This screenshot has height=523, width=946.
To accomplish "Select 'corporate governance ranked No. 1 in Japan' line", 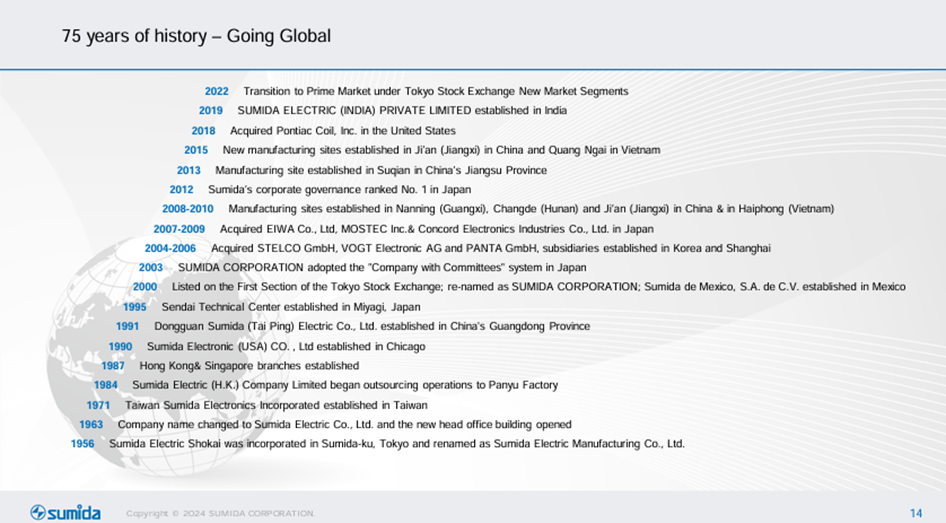I will (x=340, y=189).
